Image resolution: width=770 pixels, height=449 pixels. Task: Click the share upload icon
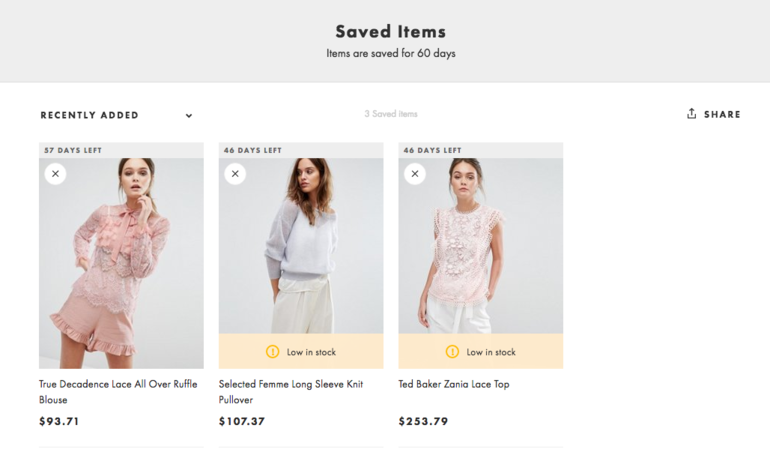(x=691, y=114)
